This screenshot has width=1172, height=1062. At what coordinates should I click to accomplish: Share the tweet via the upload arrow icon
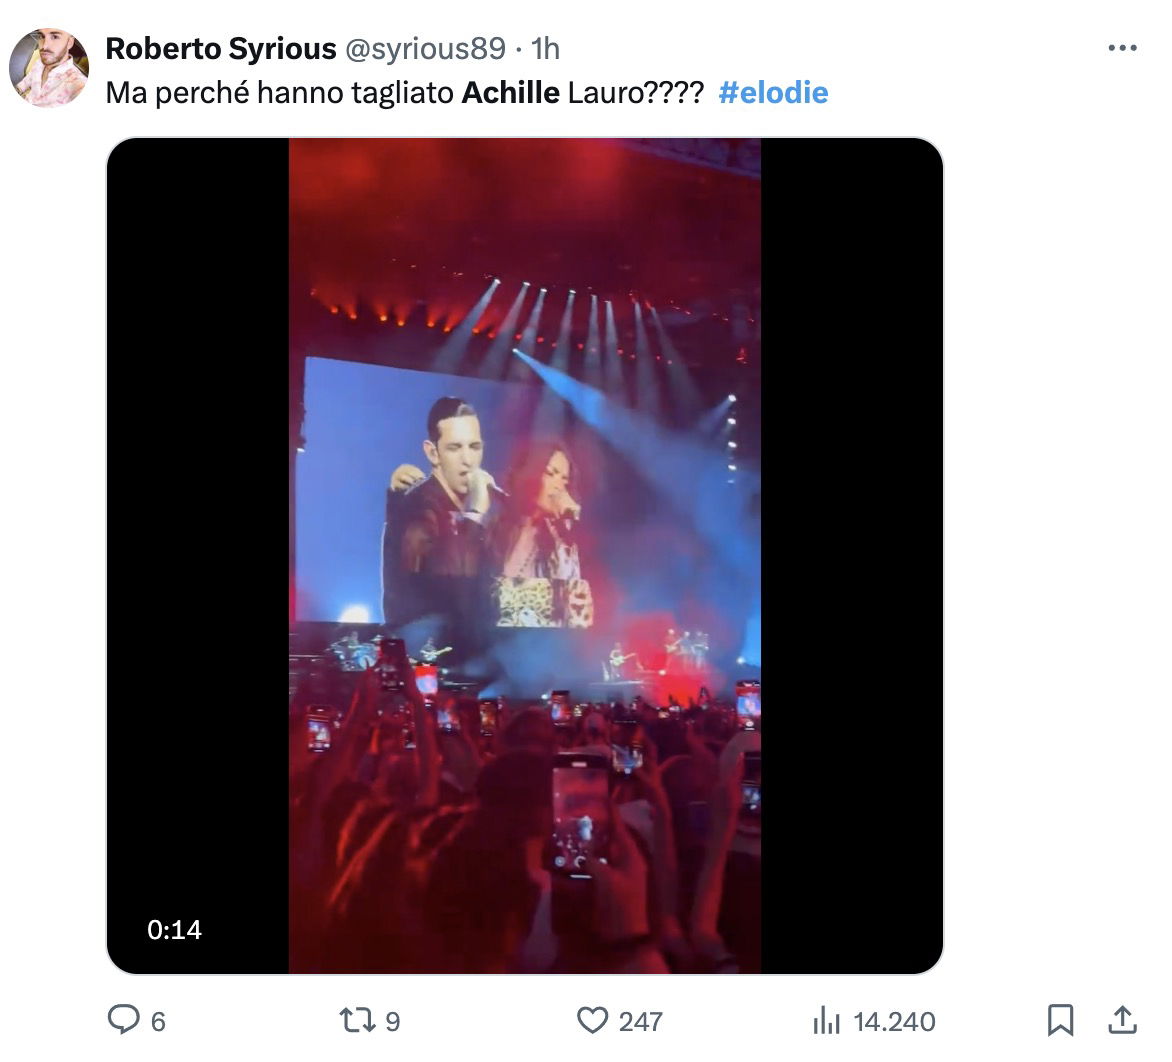pos(1123,1020)
